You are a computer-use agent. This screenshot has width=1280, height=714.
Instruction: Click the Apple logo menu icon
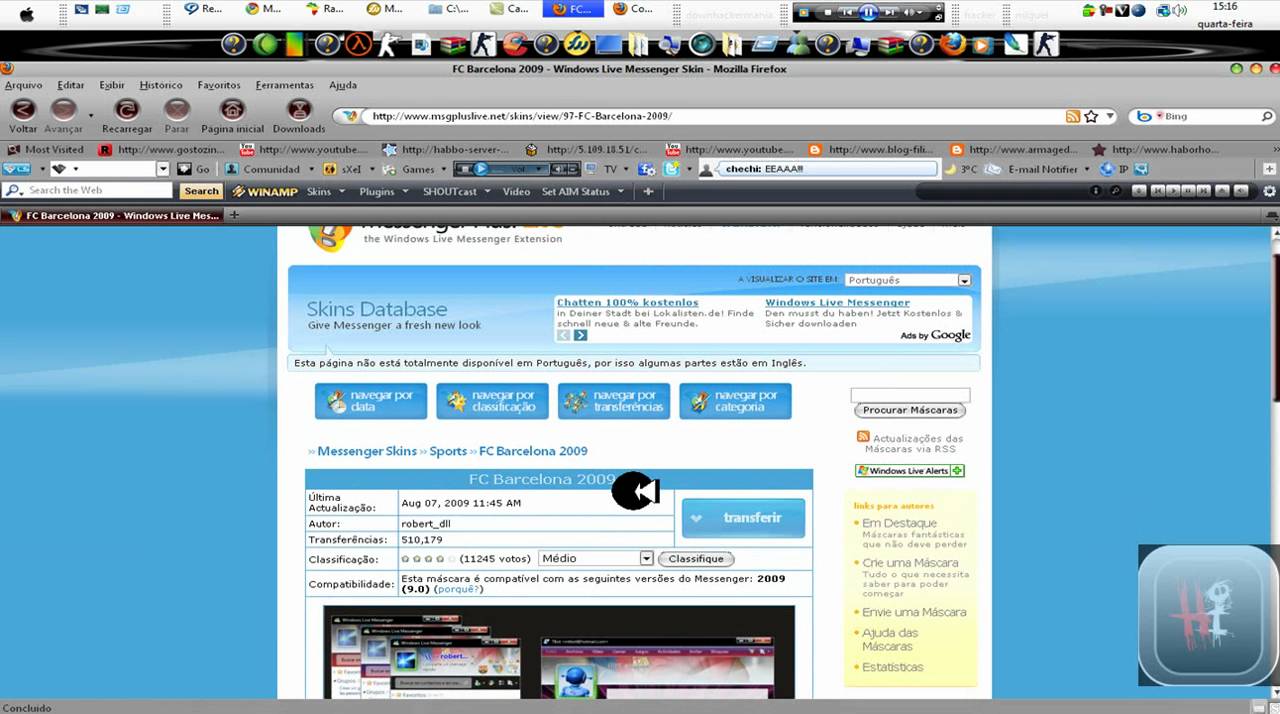click(26, 14)
